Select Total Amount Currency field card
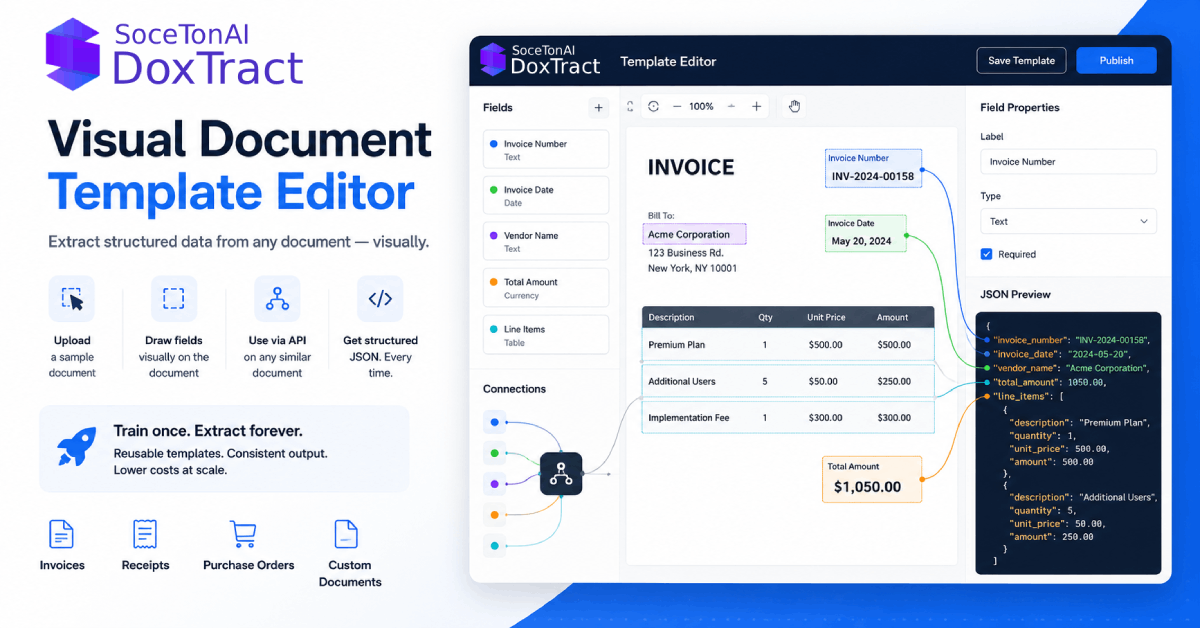 [x=545, y=287]
